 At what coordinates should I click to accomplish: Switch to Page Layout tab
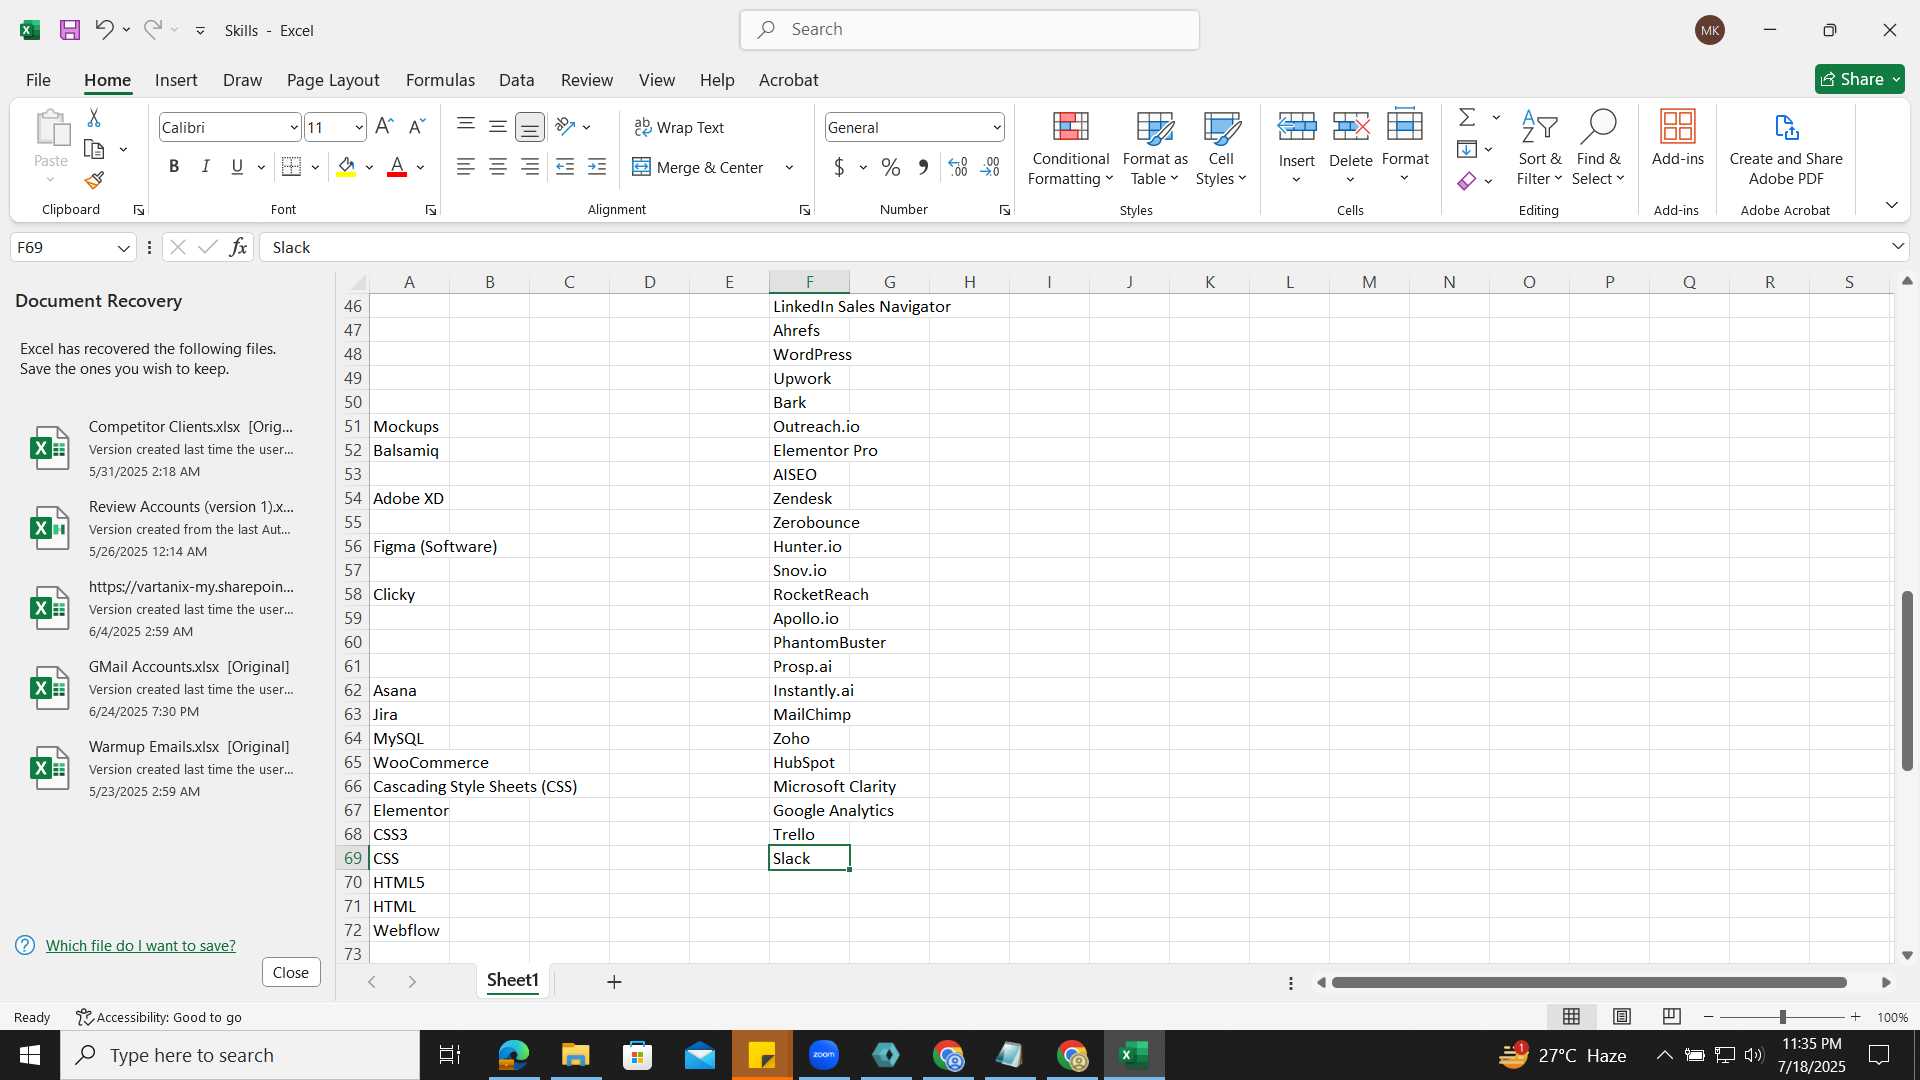[333, 80]
